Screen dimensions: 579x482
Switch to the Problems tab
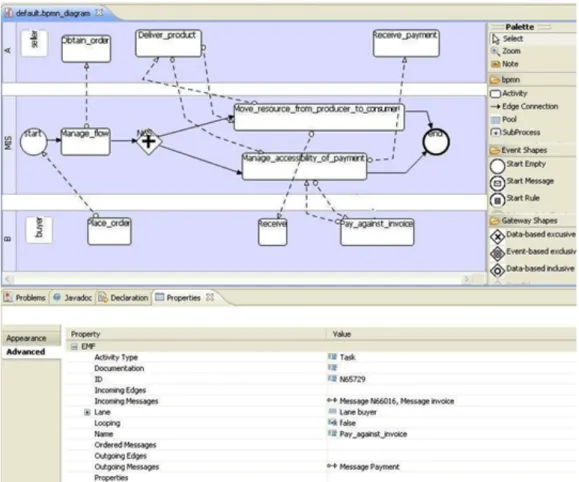25,298
